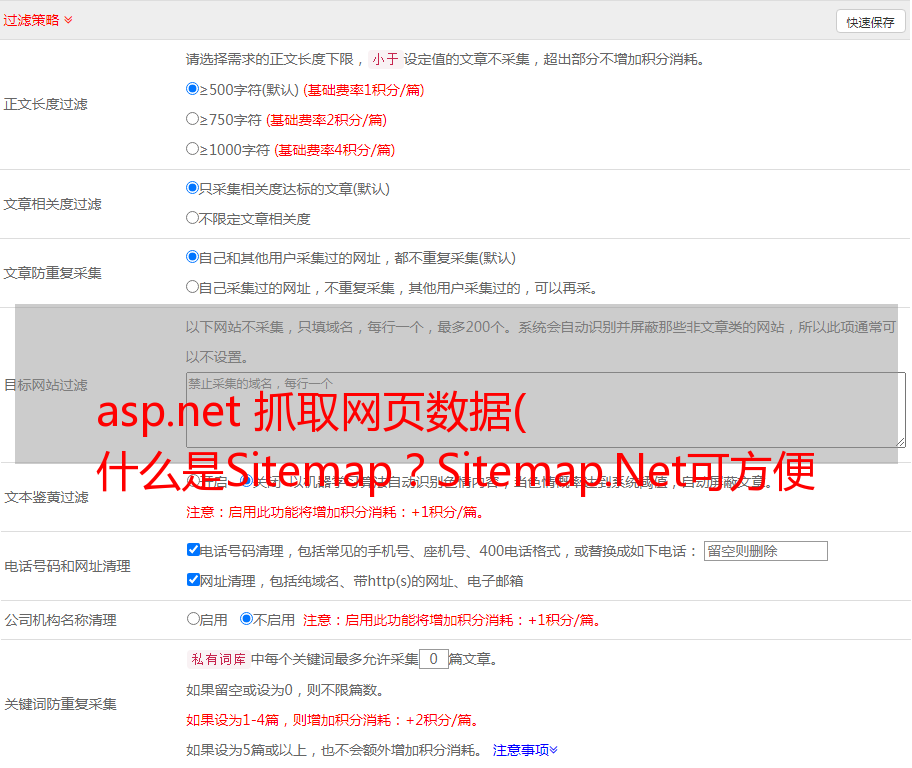Screen dimensions: 912x768
Task: Open the 注意事项 link
Action: click(525, 750)
